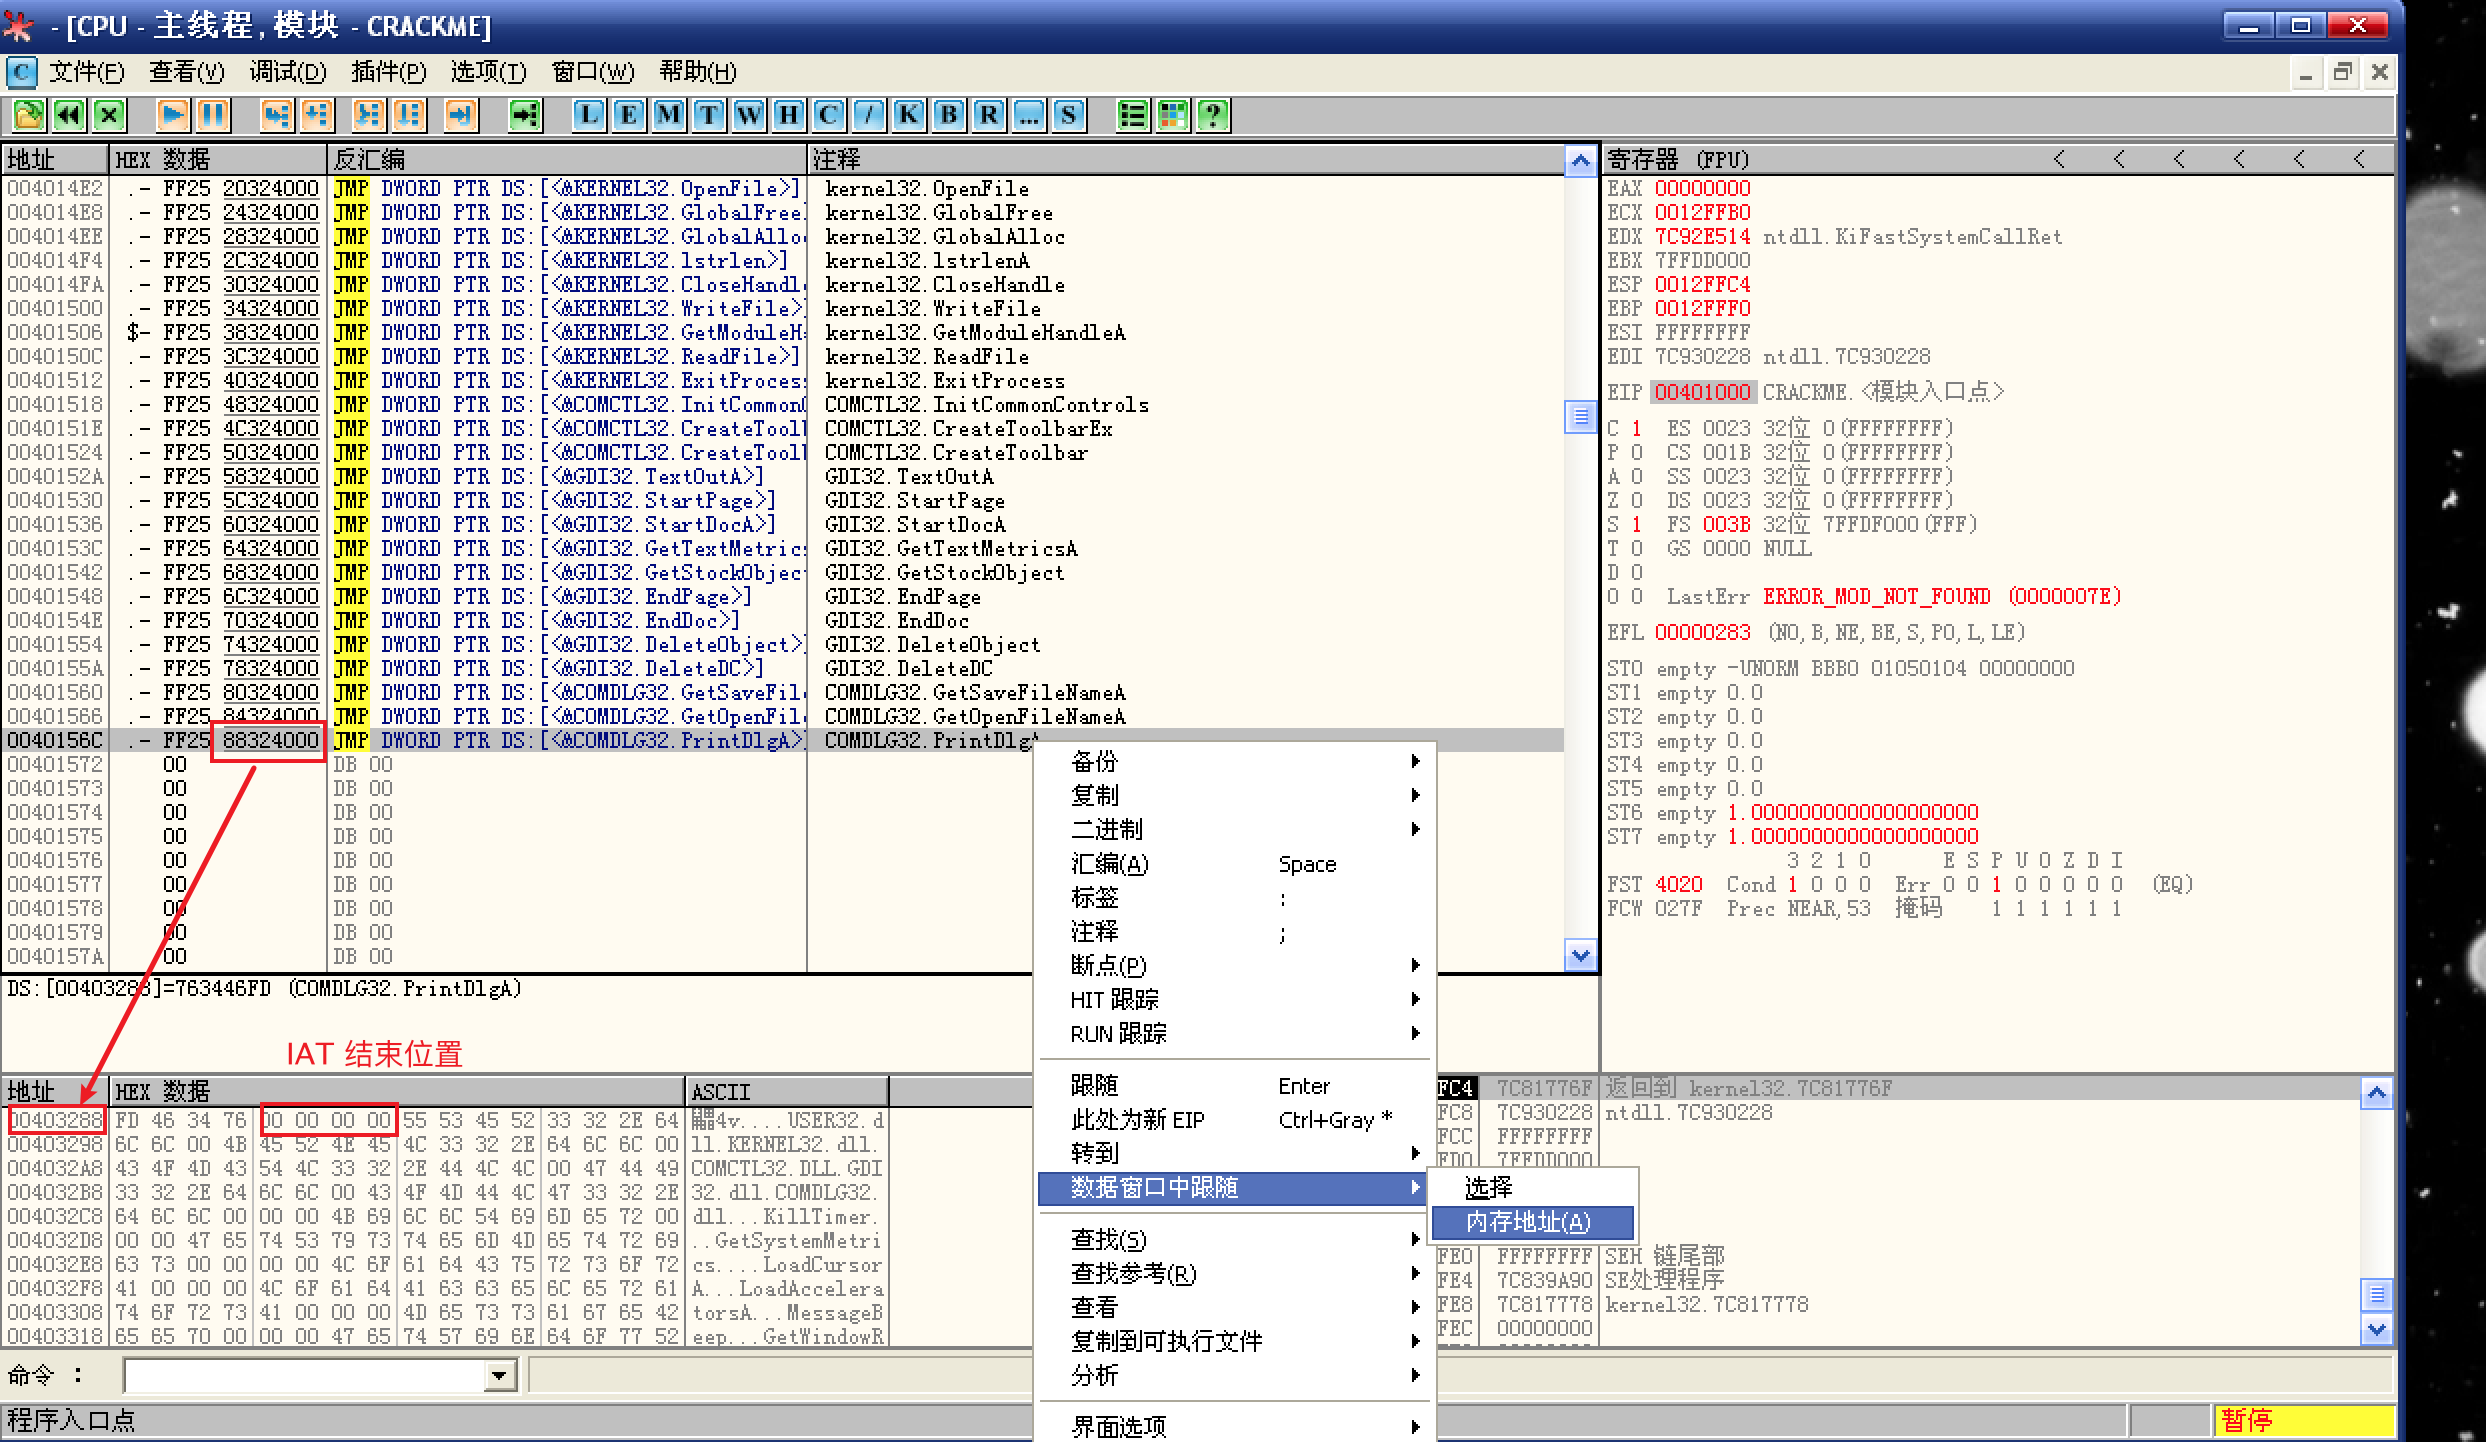Show the Call stack K window

click(x=908, y=115)
